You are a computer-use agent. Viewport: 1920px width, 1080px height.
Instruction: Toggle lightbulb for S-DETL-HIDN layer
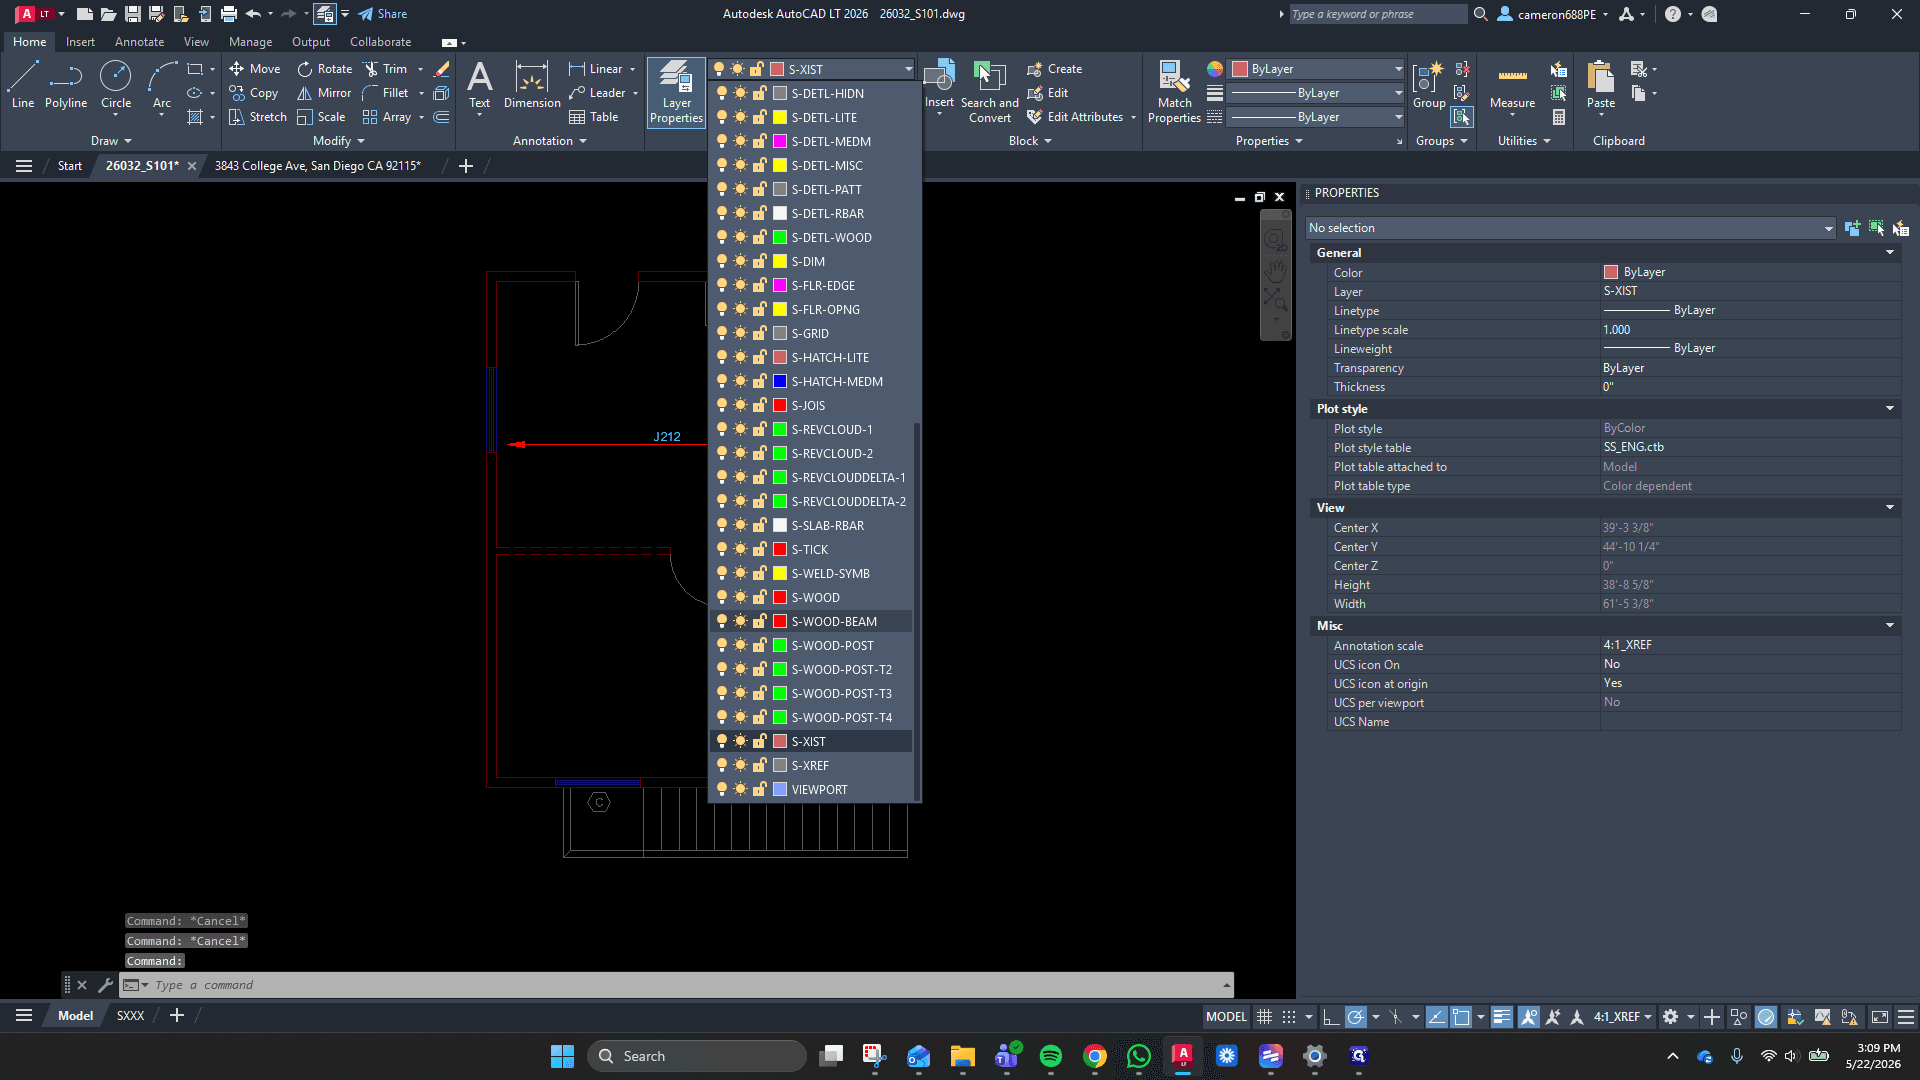coord(722,93)
